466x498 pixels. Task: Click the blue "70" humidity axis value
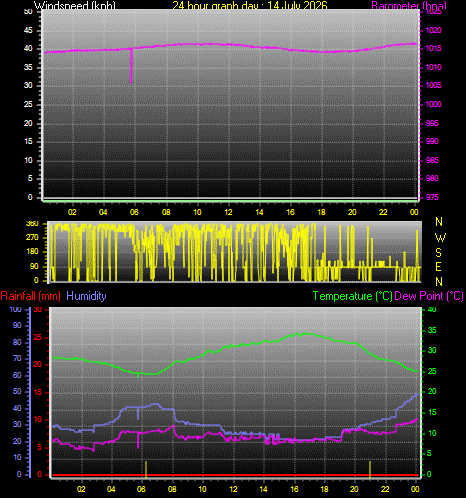17,358
